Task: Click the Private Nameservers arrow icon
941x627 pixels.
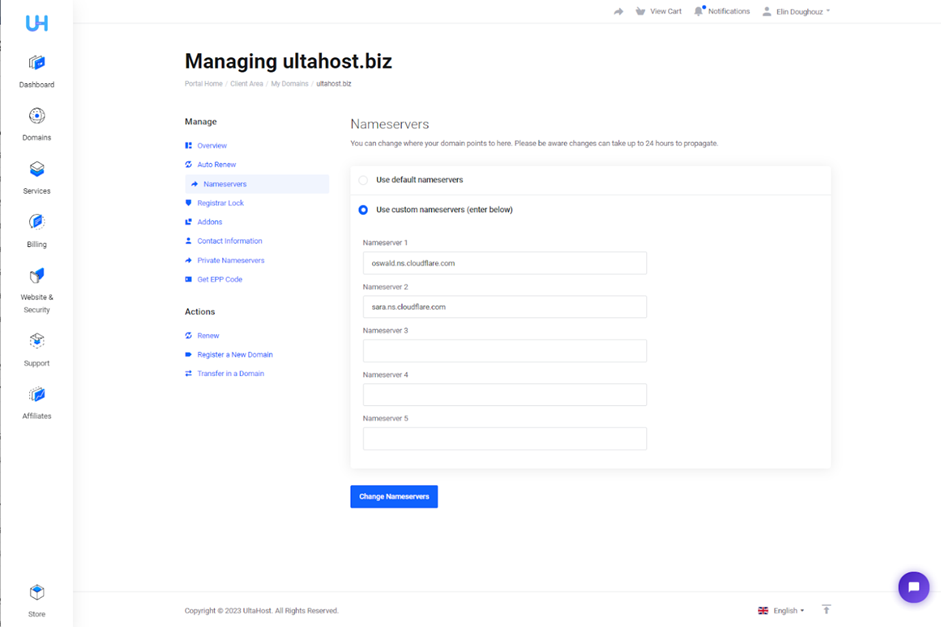Action: coord(188,260)
